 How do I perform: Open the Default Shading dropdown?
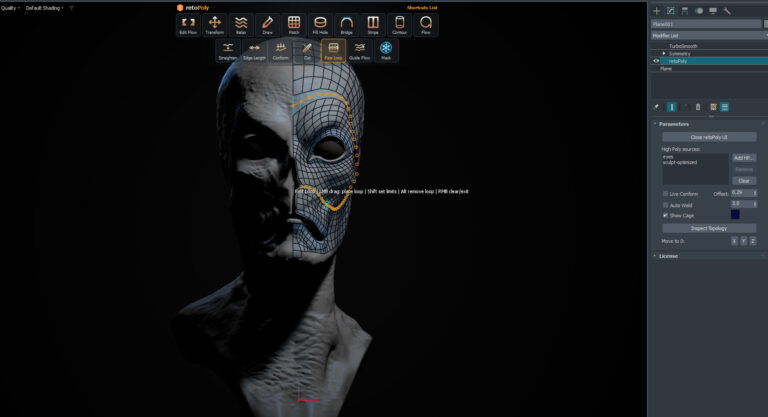pyautogui.click(x=45, y=8)
